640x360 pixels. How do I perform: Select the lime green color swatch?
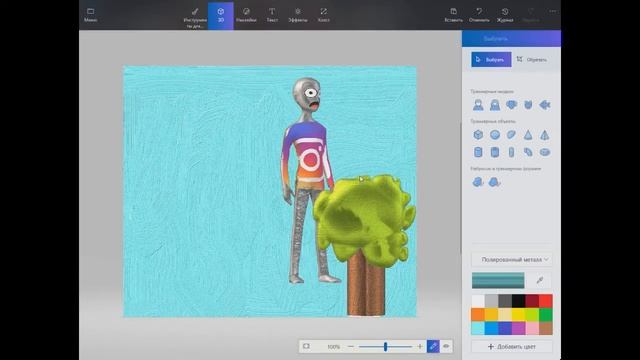532,315
